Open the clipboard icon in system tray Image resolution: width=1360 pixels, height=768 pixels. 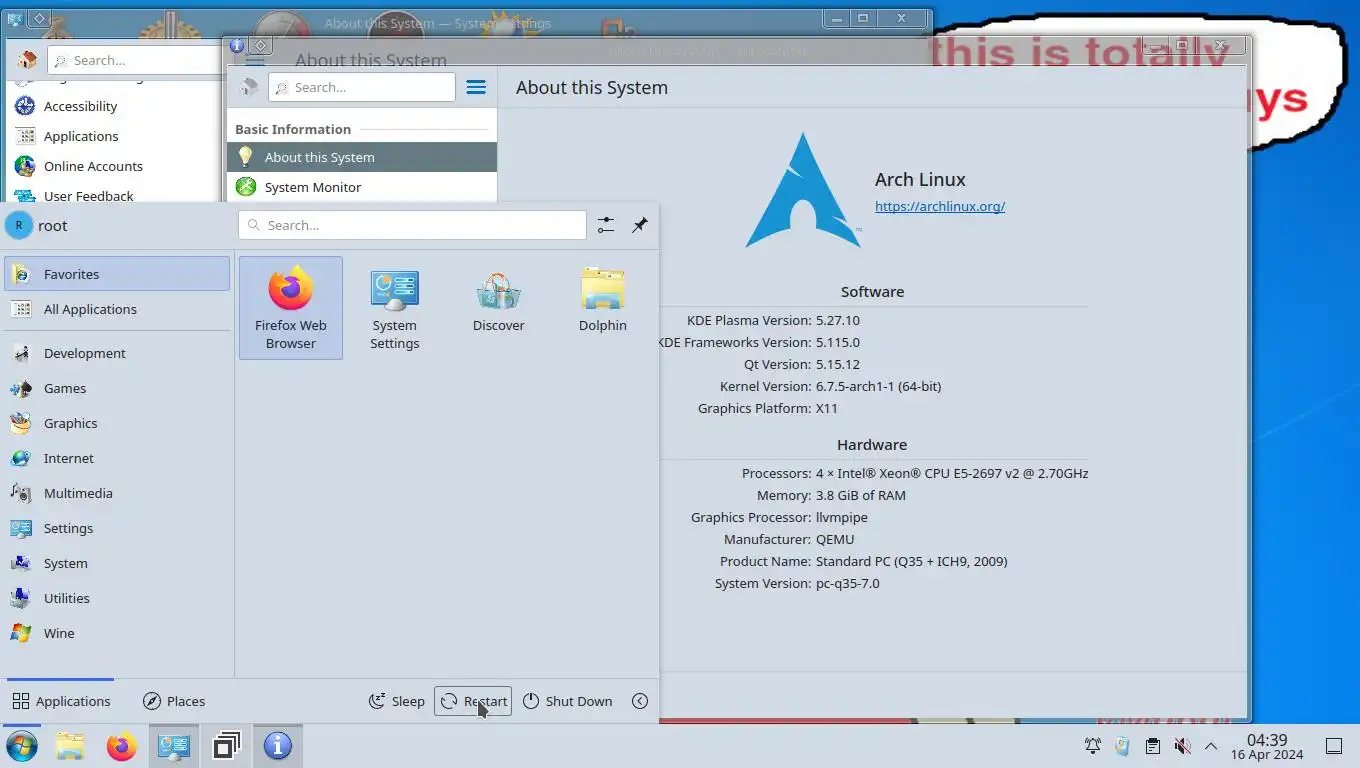[1152, 746]
